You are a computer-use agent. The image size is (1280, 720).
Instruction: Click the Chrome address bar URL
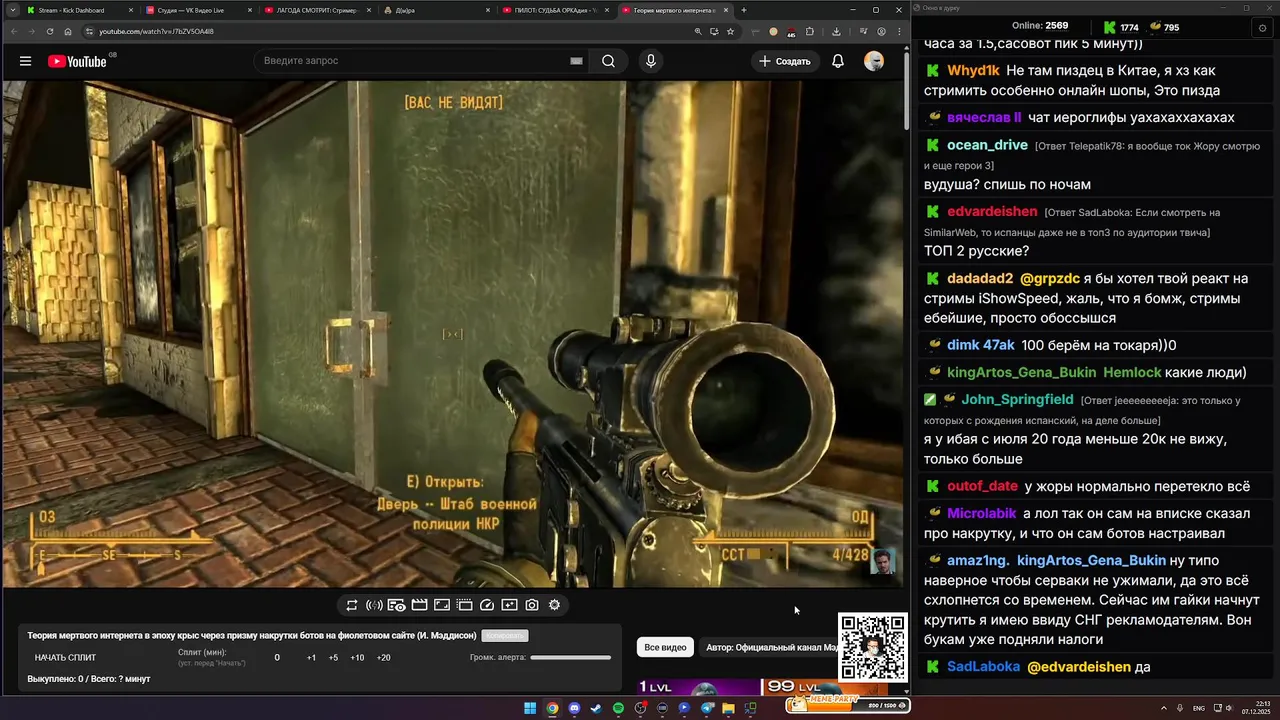coord(156,31)
